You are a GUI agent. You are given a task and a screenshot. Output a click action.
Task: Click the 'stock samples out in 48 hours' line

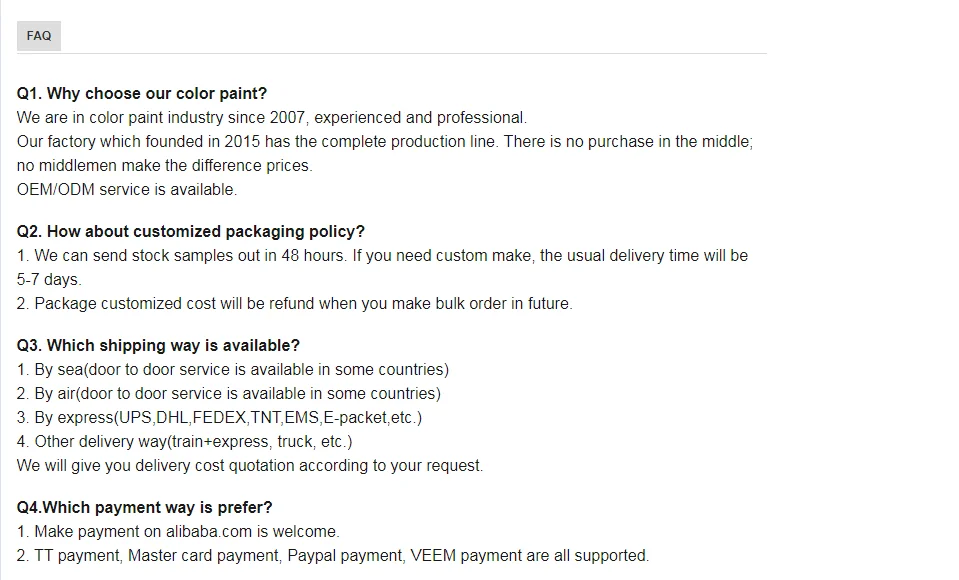382,256
